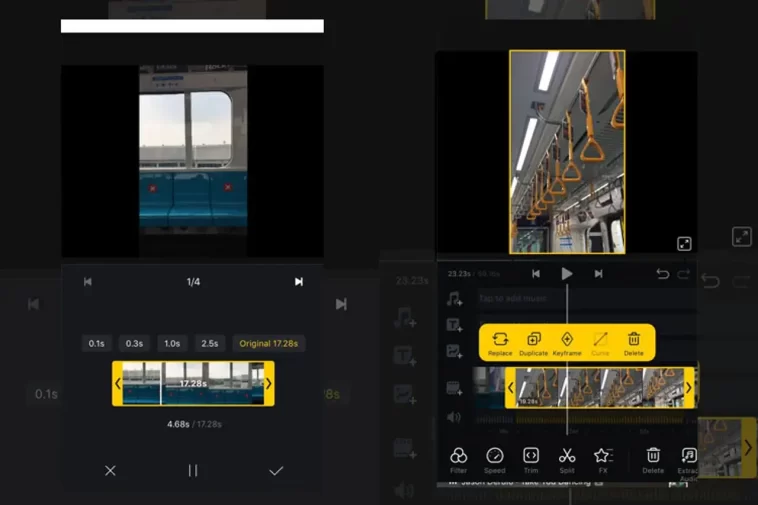The height and width of the screenshot is (505, 758).
Task: Pause playback in trim panel
Action: (193, 471)
